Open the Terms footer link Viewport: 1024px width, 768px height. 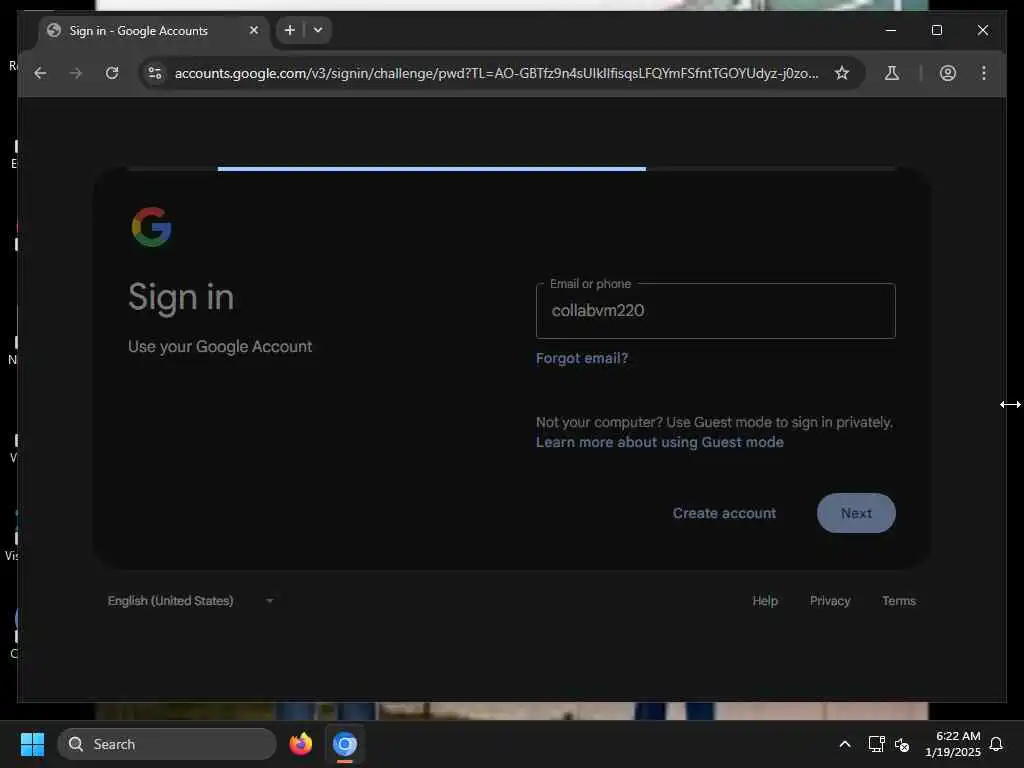point(899,601)
